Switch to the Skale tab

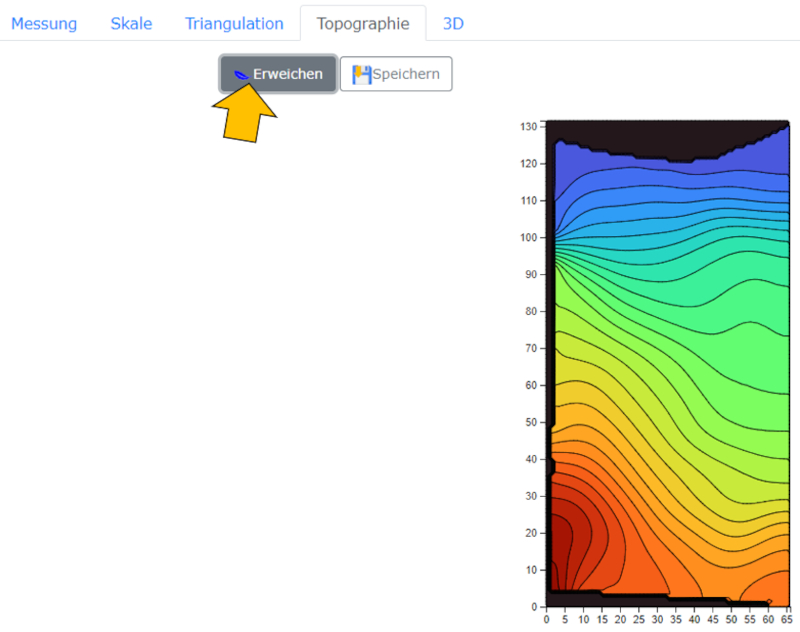131,23
